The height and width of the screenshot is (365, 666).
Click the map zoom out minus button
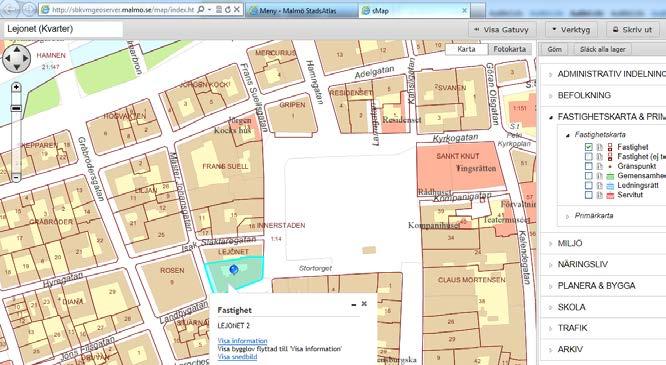pyautogui.click(x=16, y=177)
